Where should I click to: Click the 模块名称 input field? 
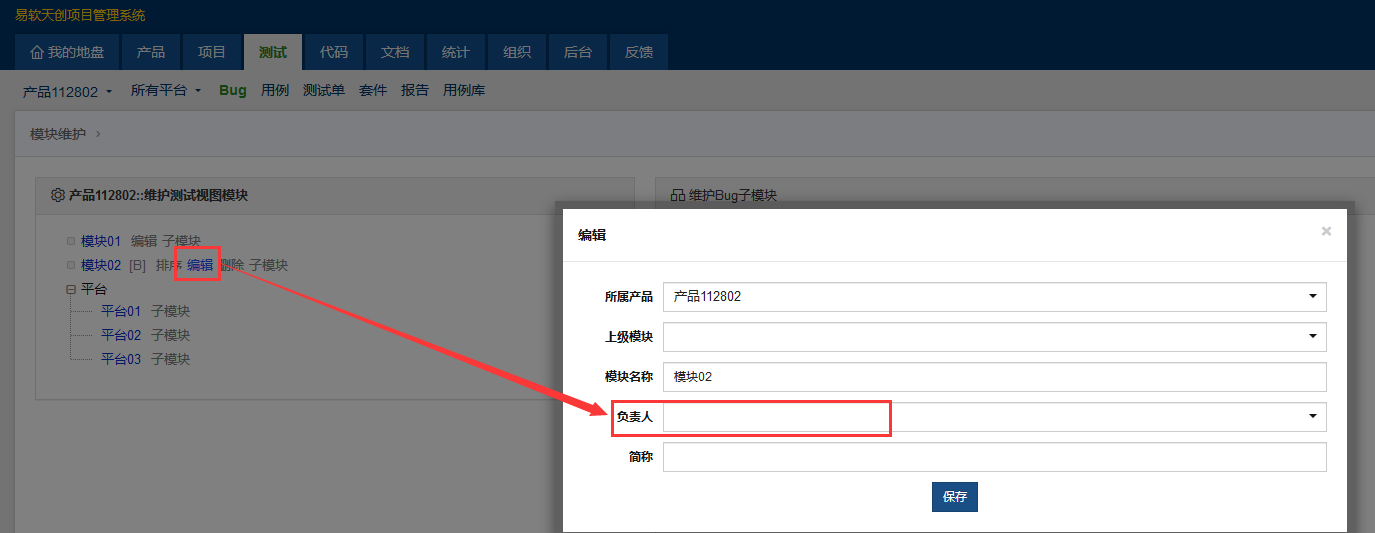[x=994, y=377]
